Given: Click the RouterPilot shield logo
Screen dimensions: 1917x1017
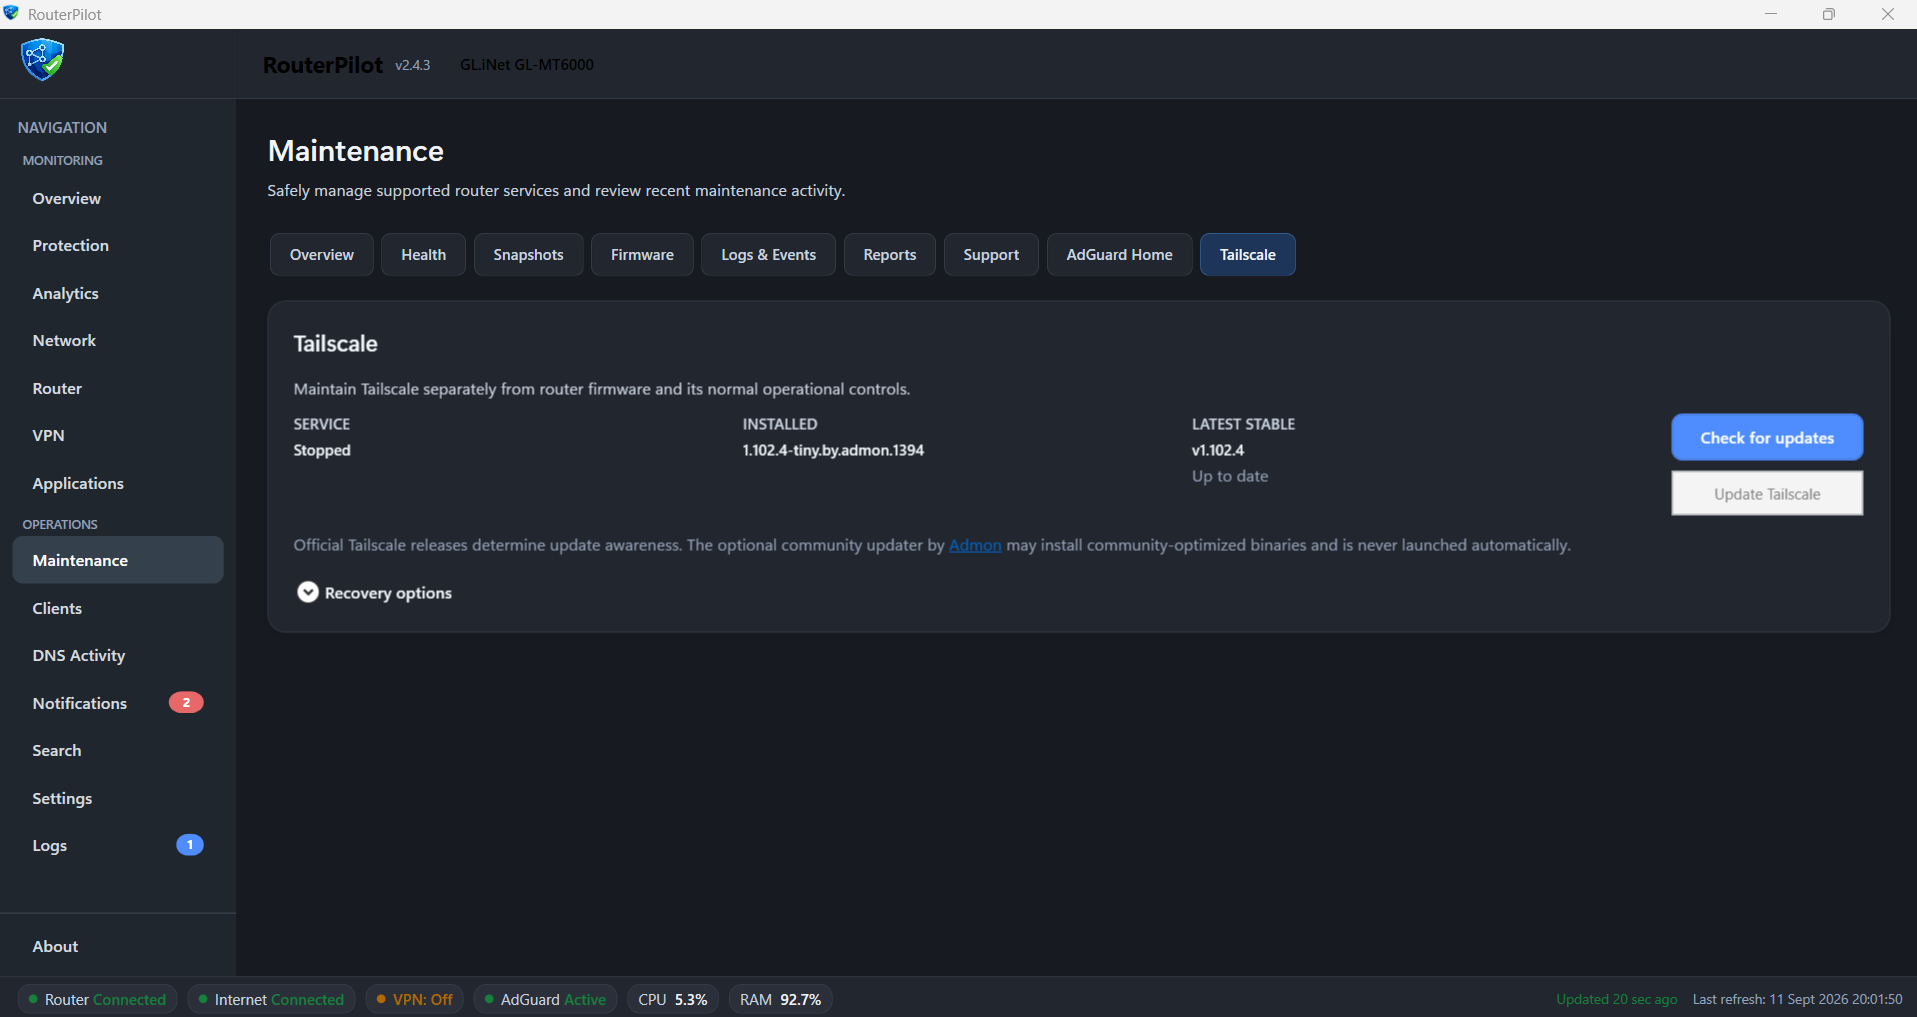Looking at the screenshot, I should pos(43,59).
